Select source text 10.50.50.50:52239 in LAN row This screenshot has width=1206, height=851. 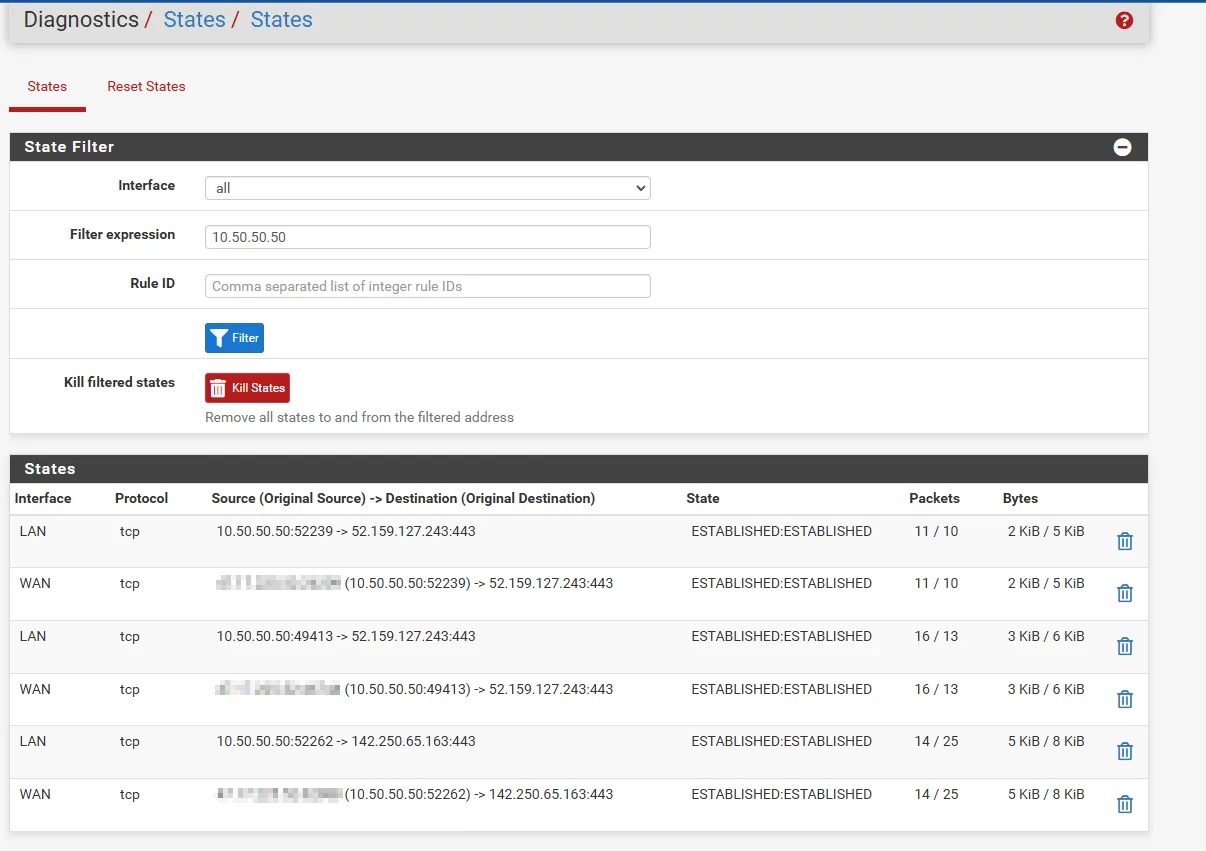pos(275,531)
